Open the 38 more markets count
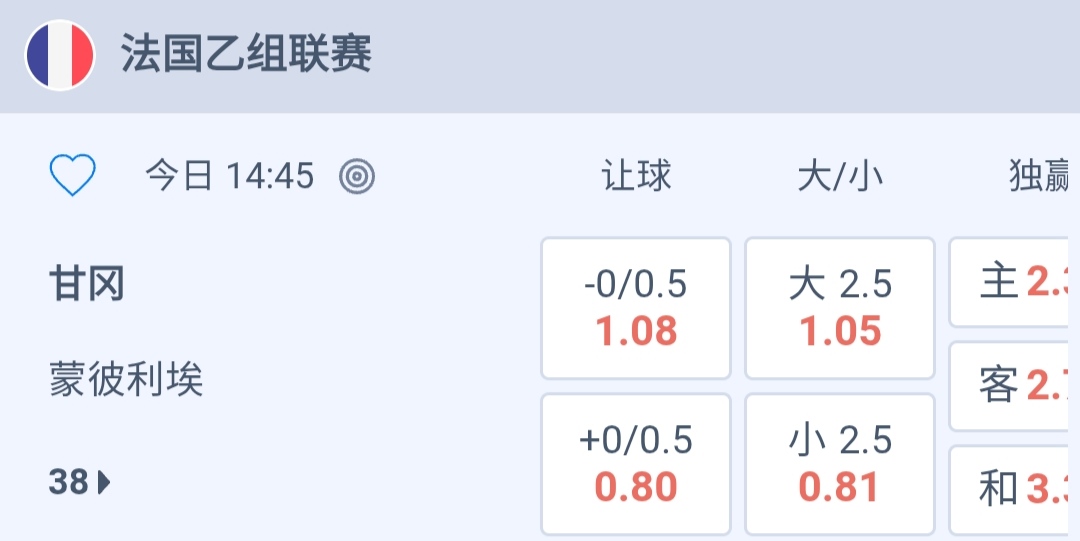The width and height of the screenshot is (1080, 541). click(69, 483)
